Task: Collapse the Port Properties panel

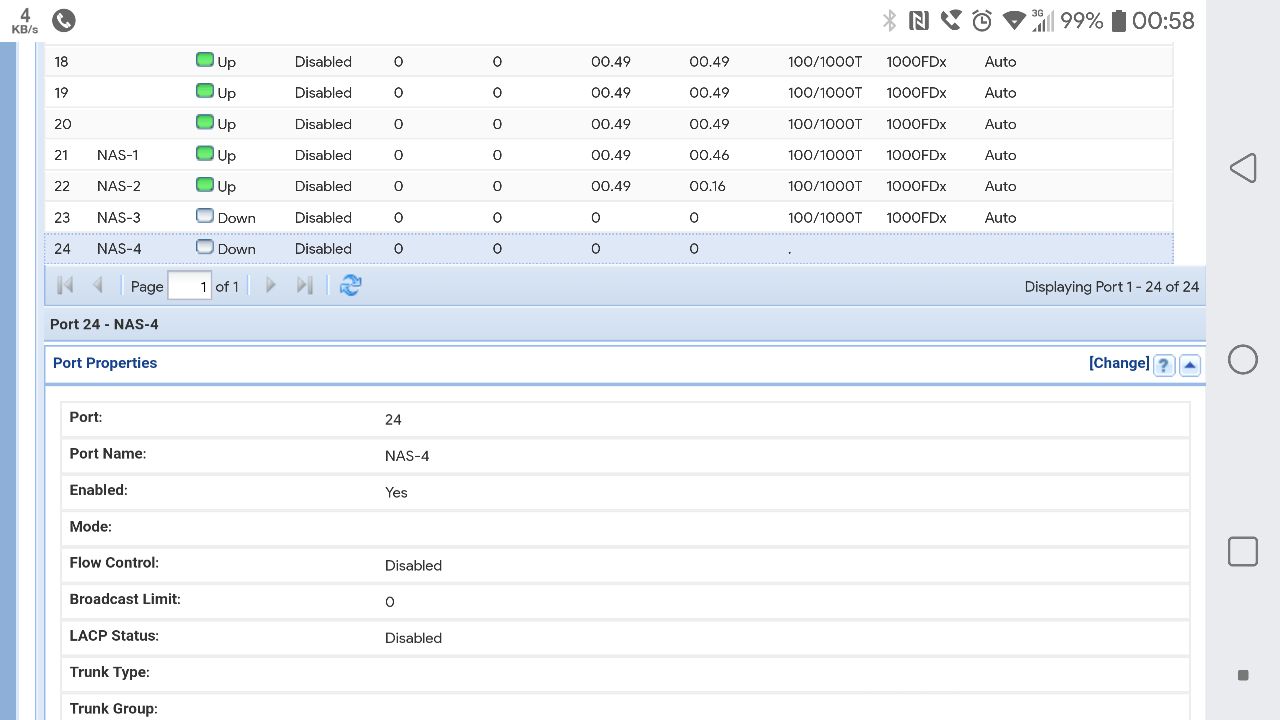Action: point(1189,365)
